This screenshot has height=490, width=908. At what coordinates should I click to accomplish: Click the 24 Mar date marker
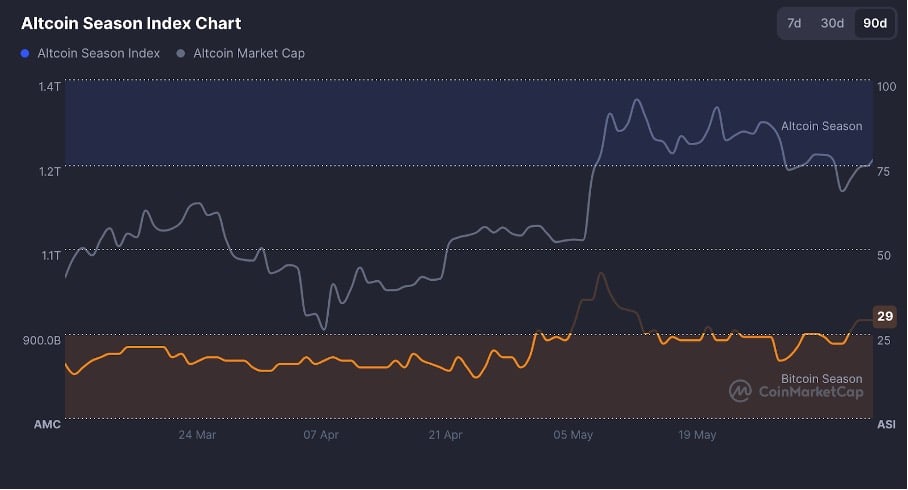(x=197, y=435)
